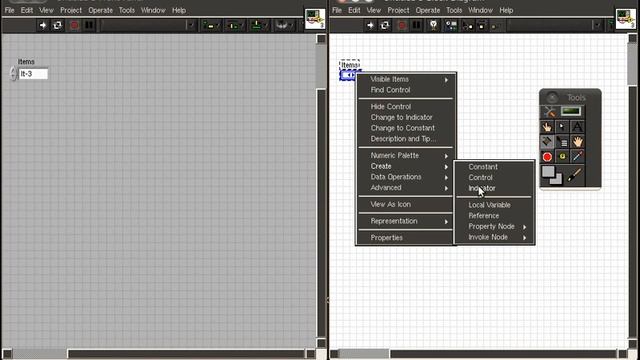Screen dimensions: 640x360
Task: Close the Tools palette
Action: point(552,98)
